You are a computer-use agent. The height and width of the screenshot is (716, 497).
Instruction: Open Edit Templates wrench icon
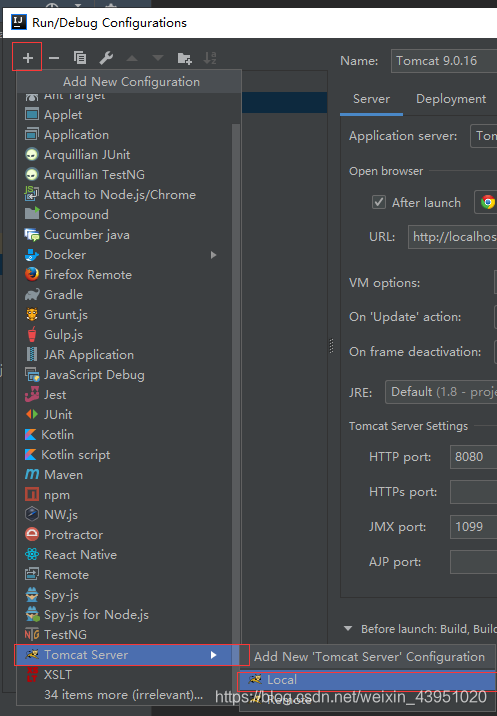(106, 58)
